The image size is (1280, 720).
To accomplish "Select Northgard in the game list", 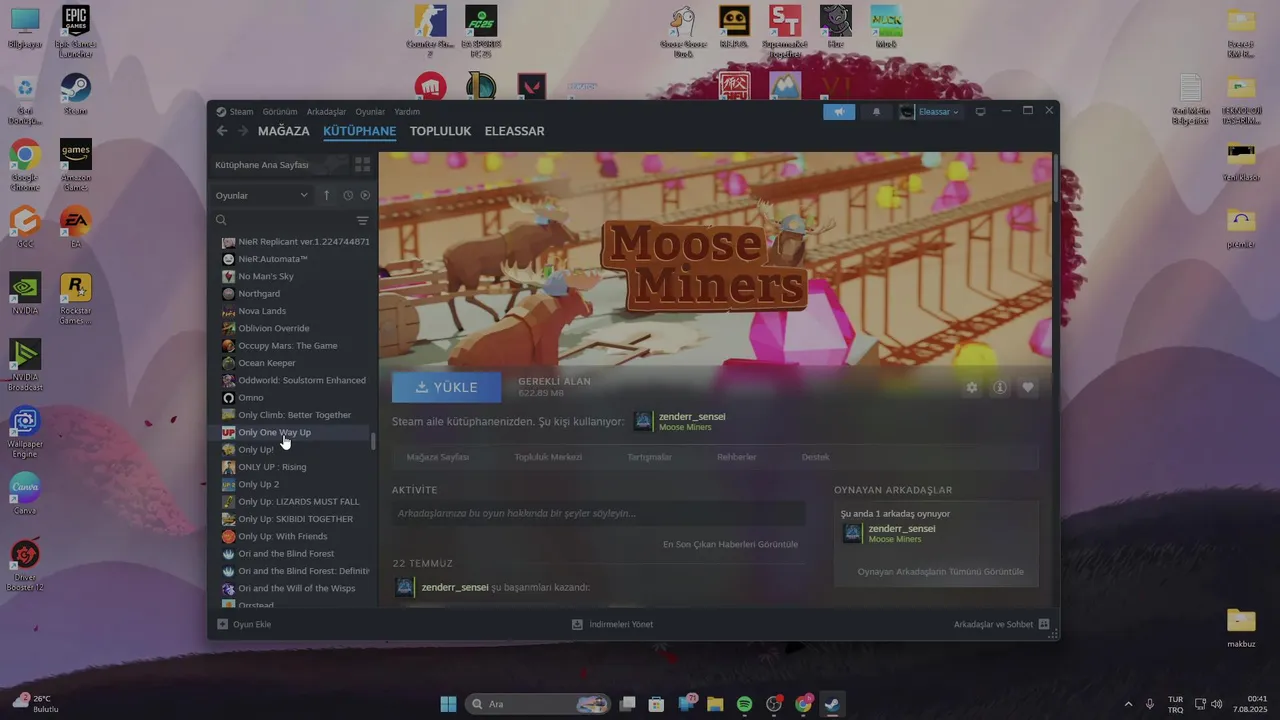I will click(x=259, y=294).
